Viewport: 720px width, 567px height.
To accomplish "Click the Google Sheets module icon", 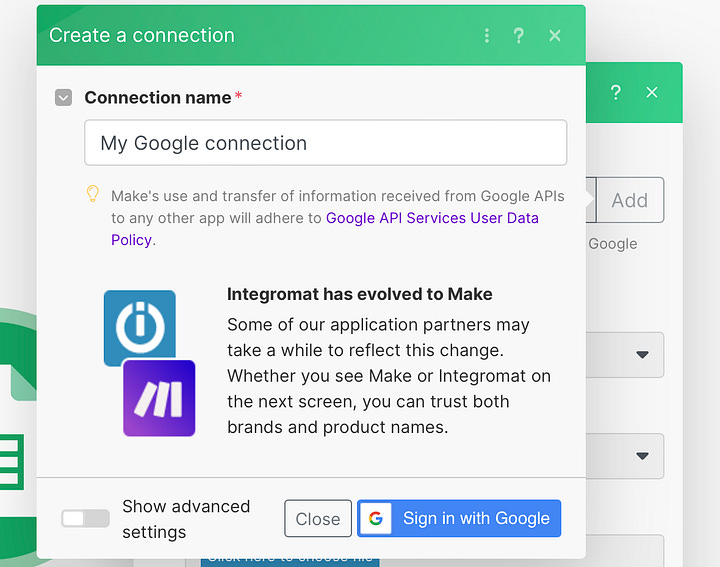I will pyautogui.click(x=18, y=436).
